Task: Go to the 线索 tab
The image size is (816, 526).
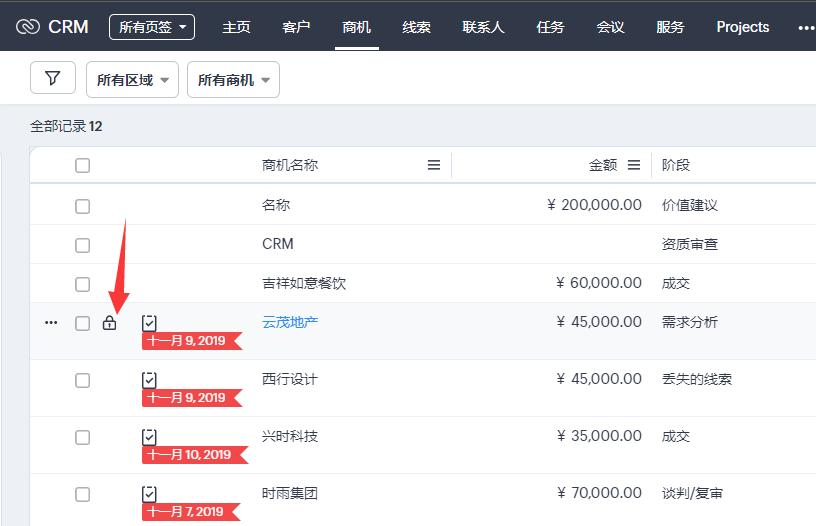Action: pos(416,27)
